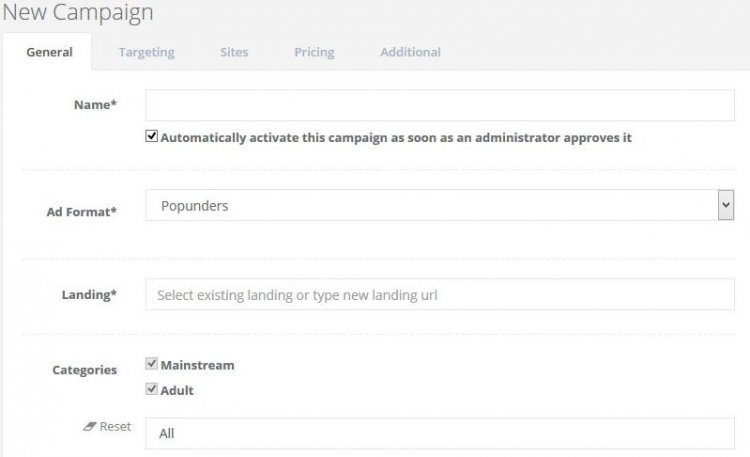Image resolution: width=750 pixels, height=457 pixels.
Task: Uncheck the Mainstream category checkbox
Action: [152, 365]
